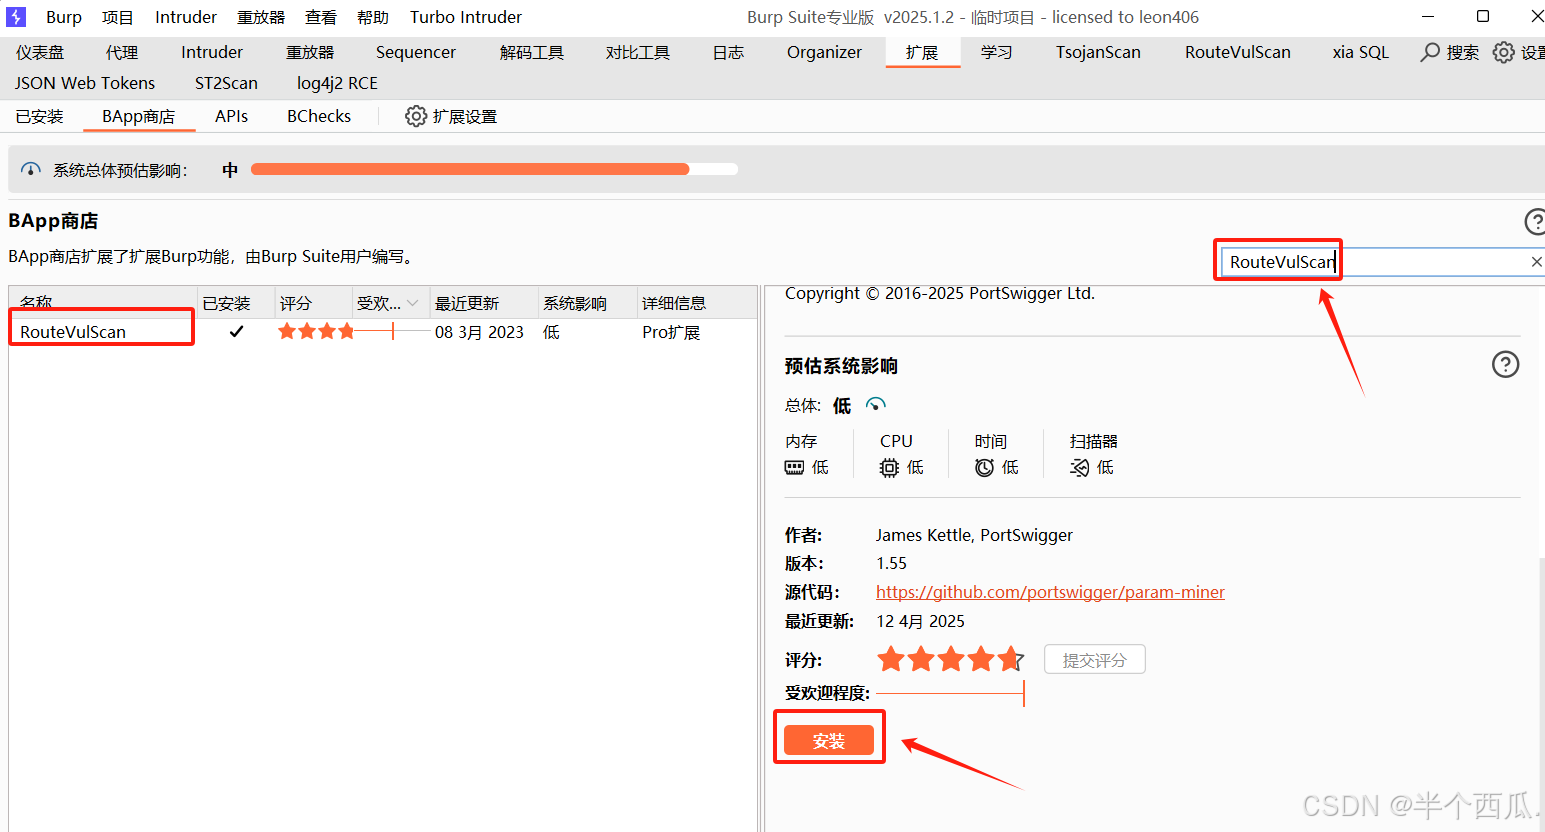Open the BApp Store help question icon
The image size is (1545, 832).
pos(1535,222)
